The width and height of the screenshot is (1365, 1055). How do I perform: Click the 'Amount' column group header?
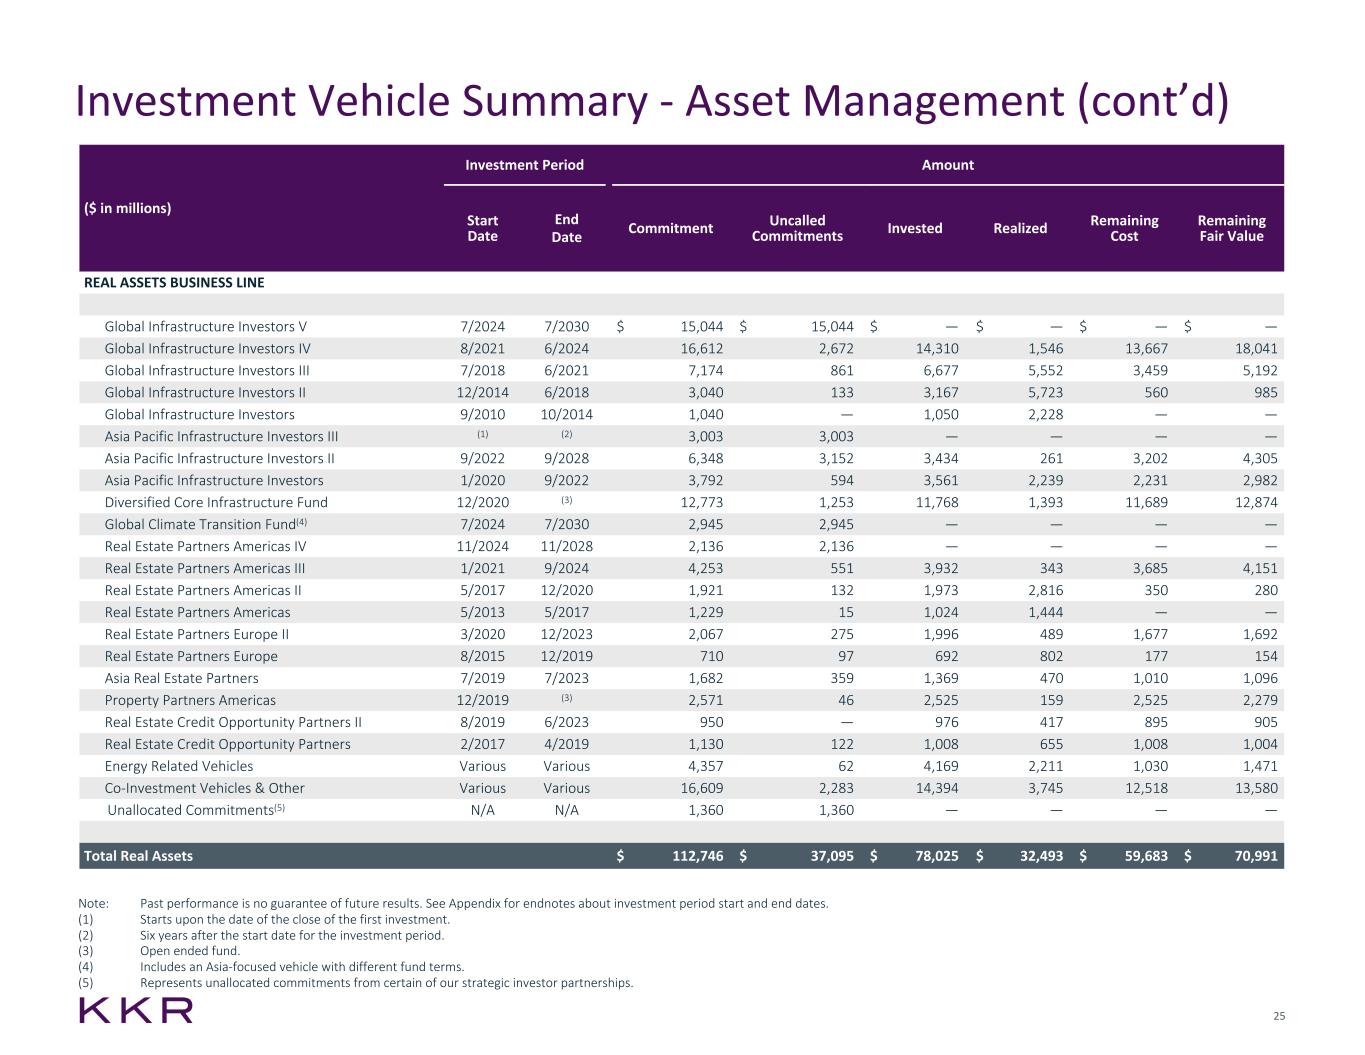pyautogui.click(x=947, y=165)
